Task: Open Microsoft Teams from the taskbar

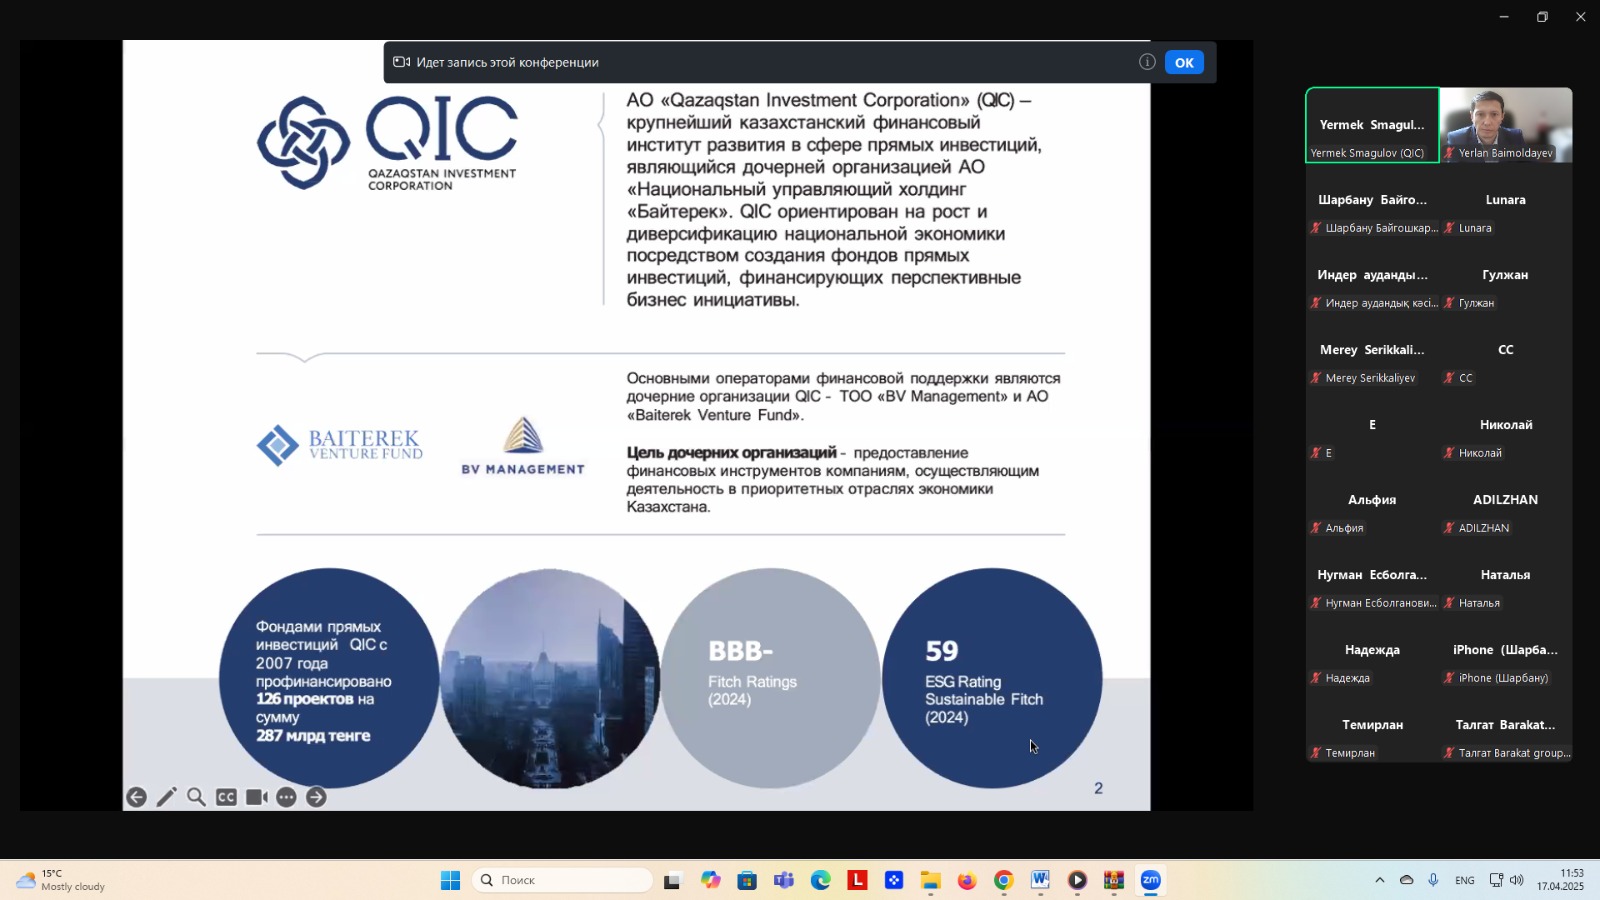Action: coord(784,880)
